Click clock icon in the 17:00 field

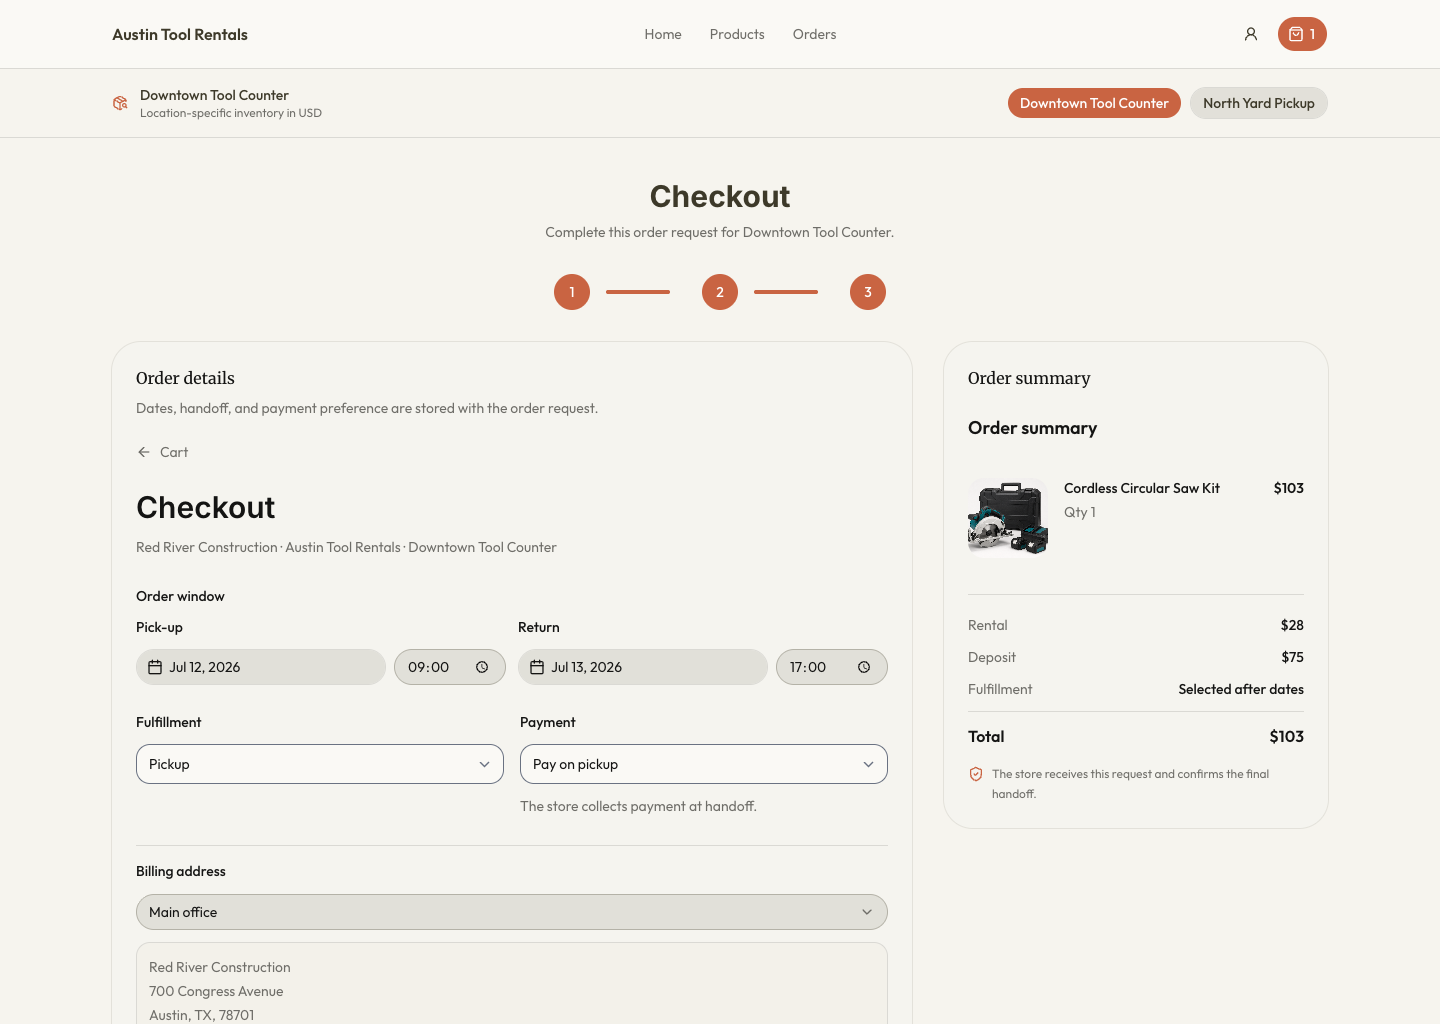[x=864, y=667]
